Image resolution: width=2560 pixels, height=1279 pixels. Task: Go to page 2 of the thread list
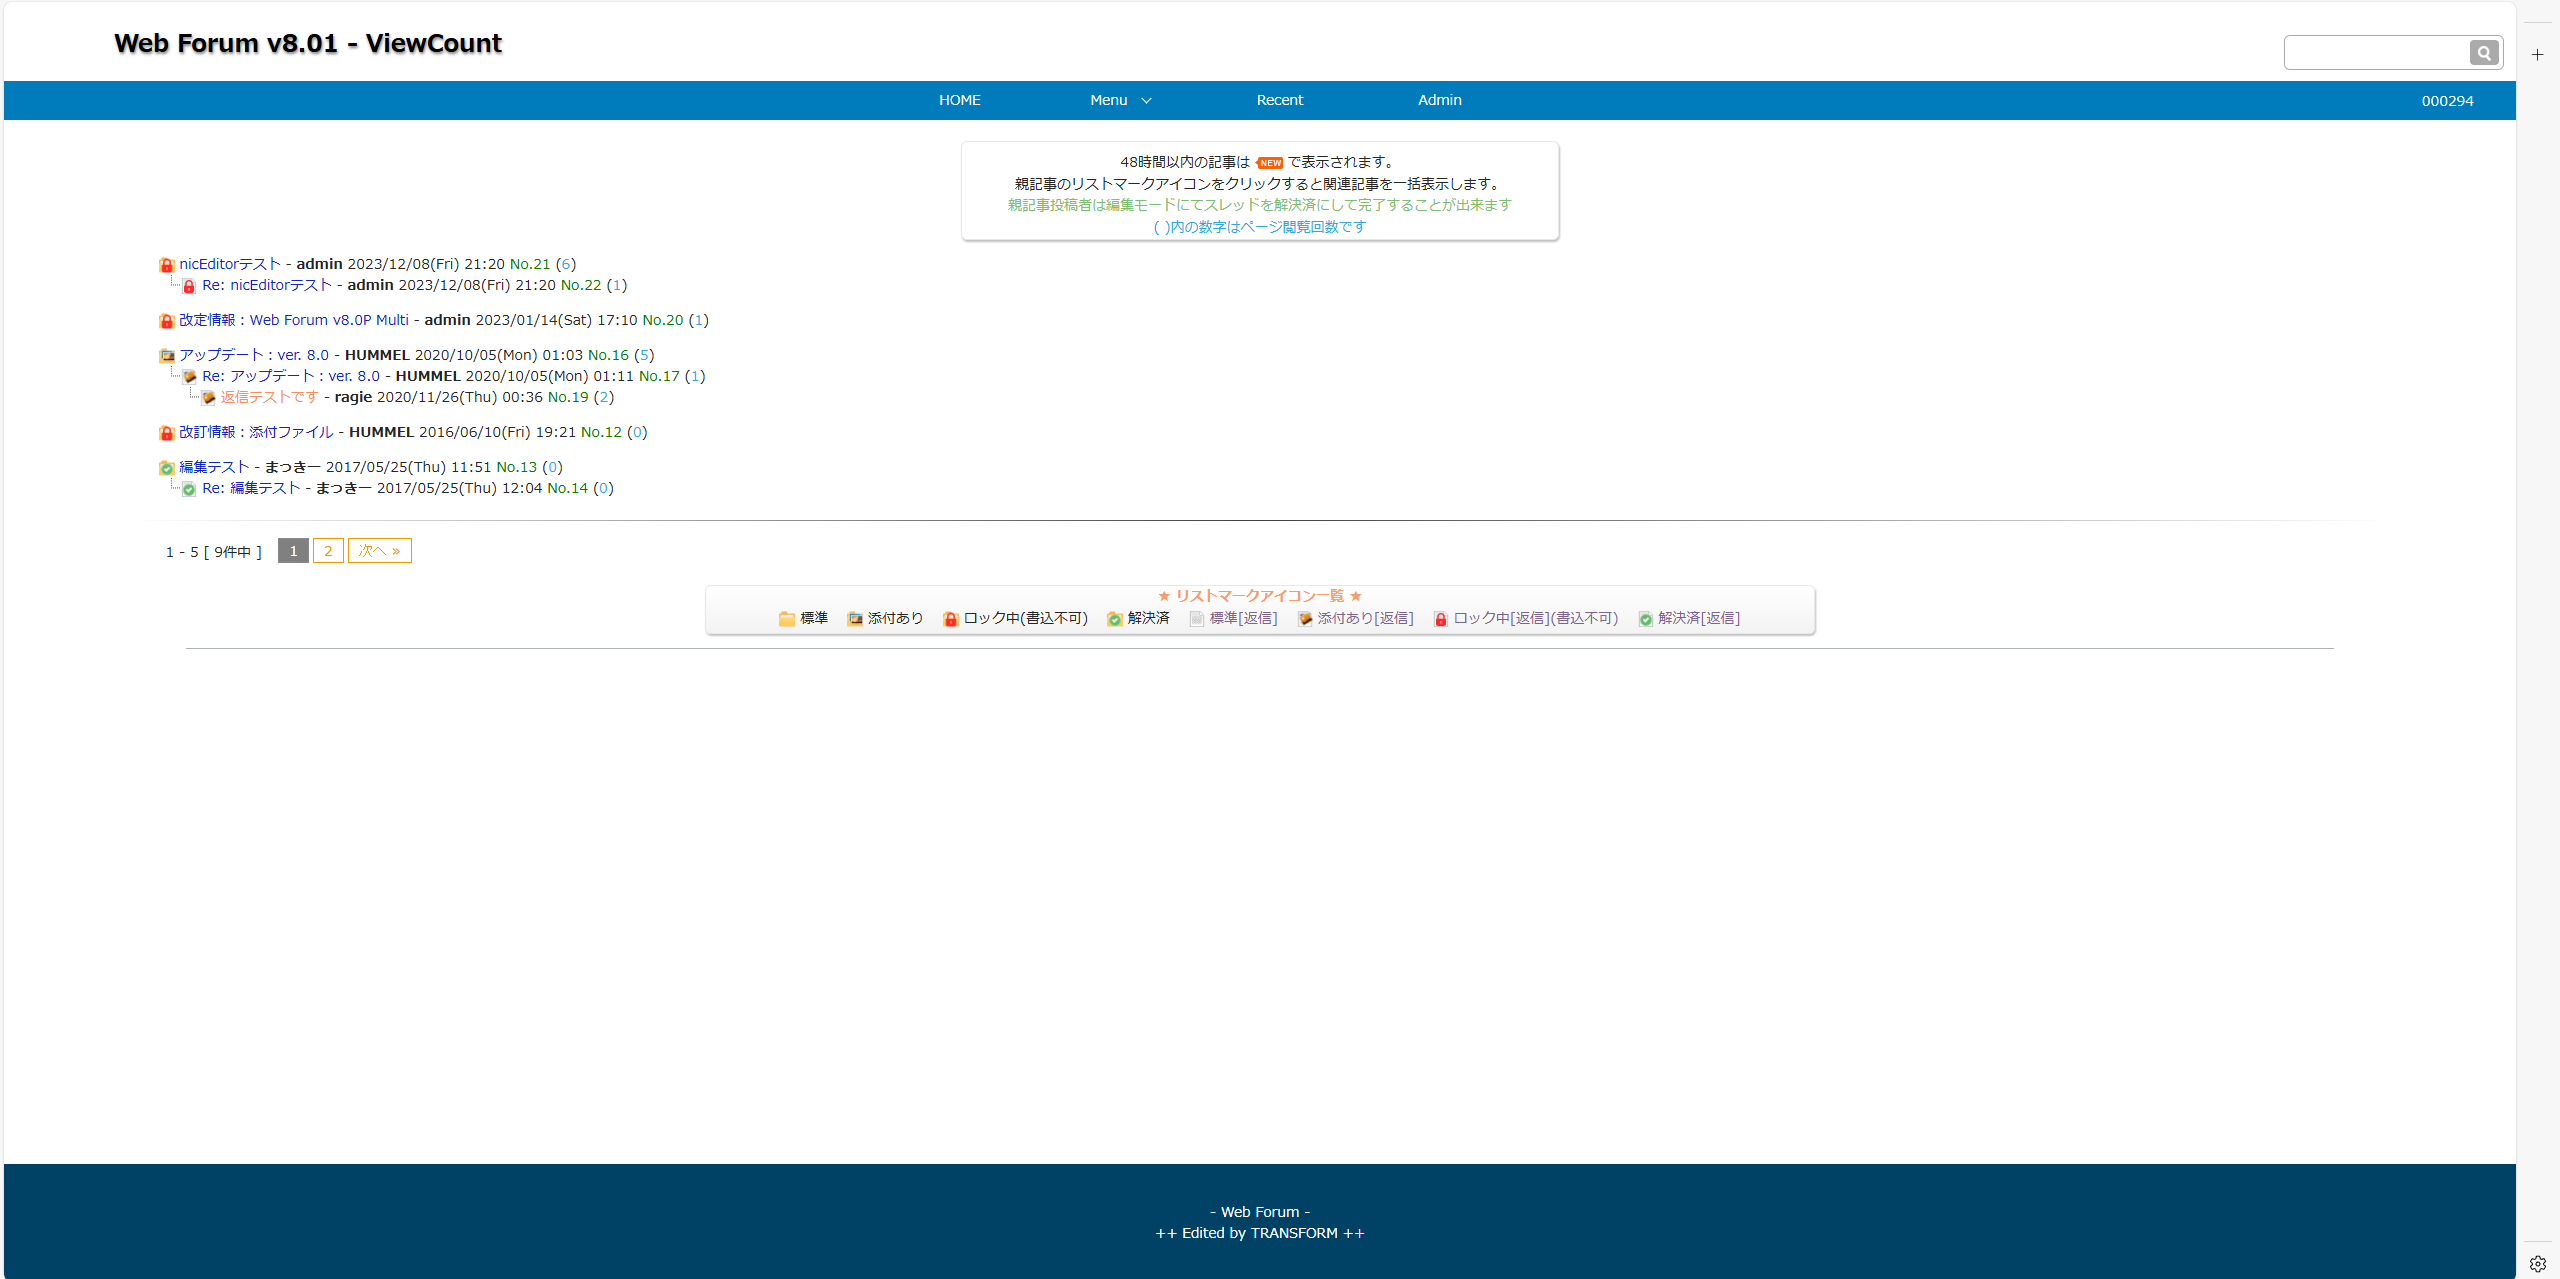point(328,551)
